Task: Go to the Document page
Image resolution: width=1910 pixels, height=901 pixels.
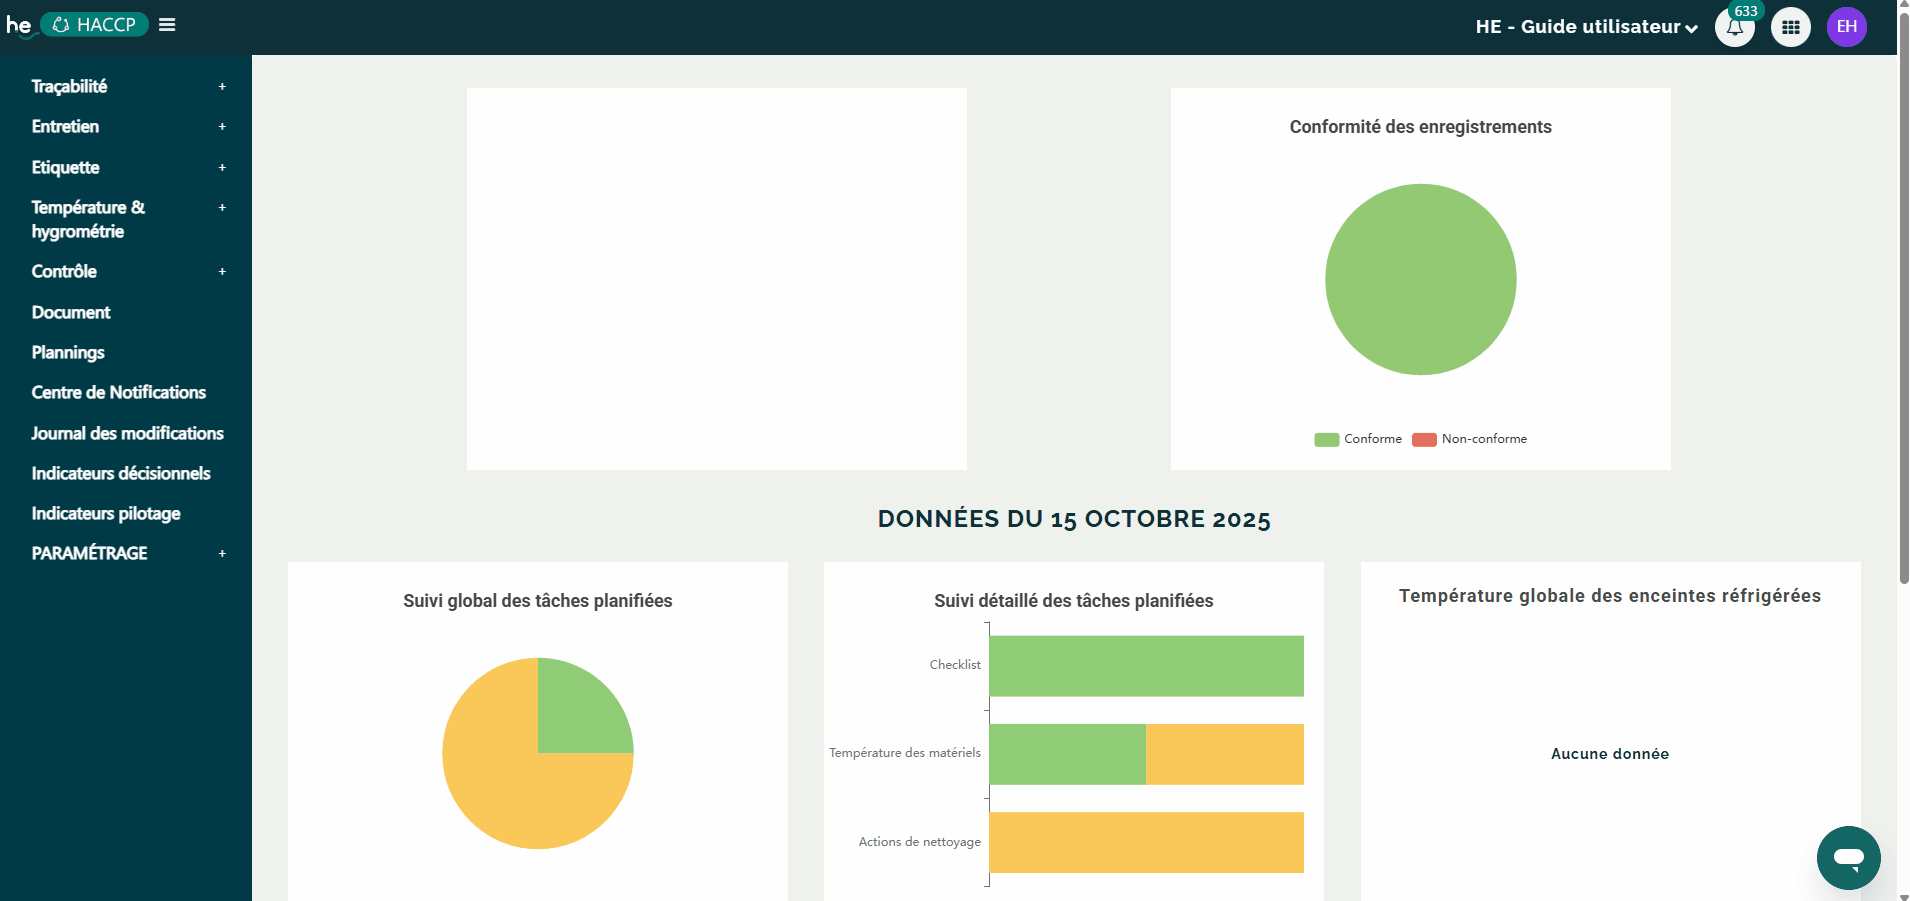Action: (71, 313)
